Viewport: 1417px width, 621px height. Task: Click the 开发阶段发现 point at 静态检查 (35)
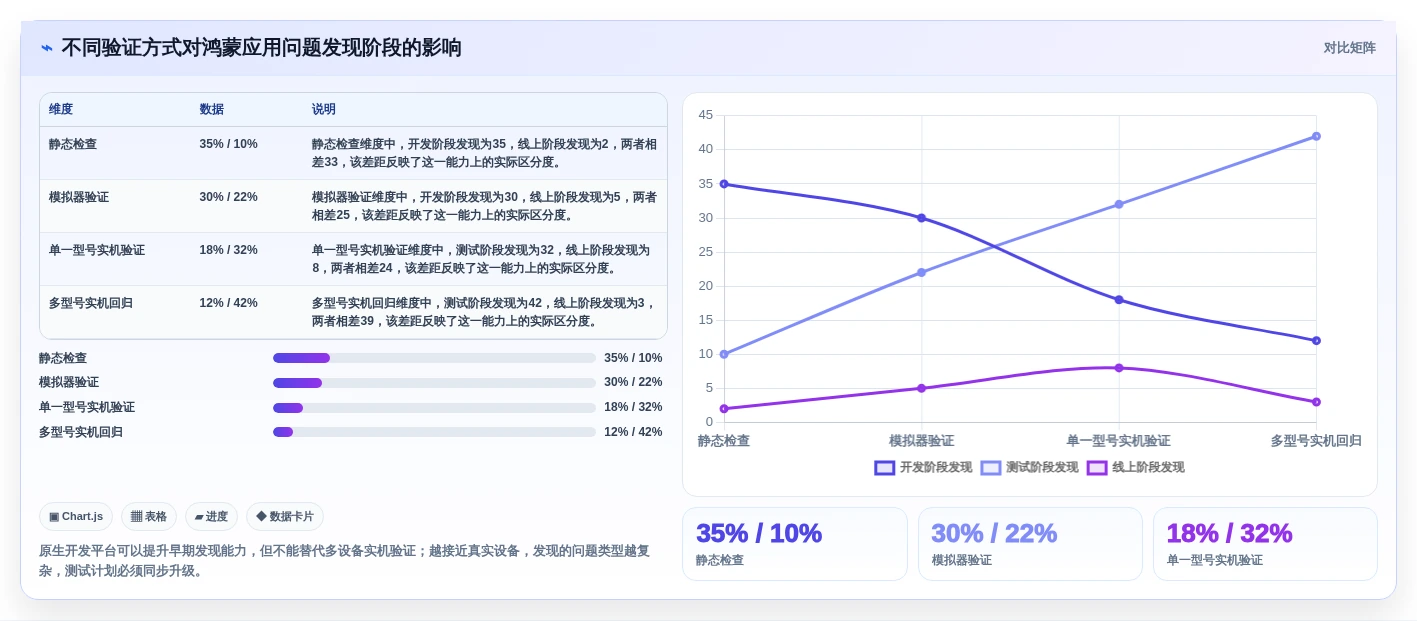point(724,184)
